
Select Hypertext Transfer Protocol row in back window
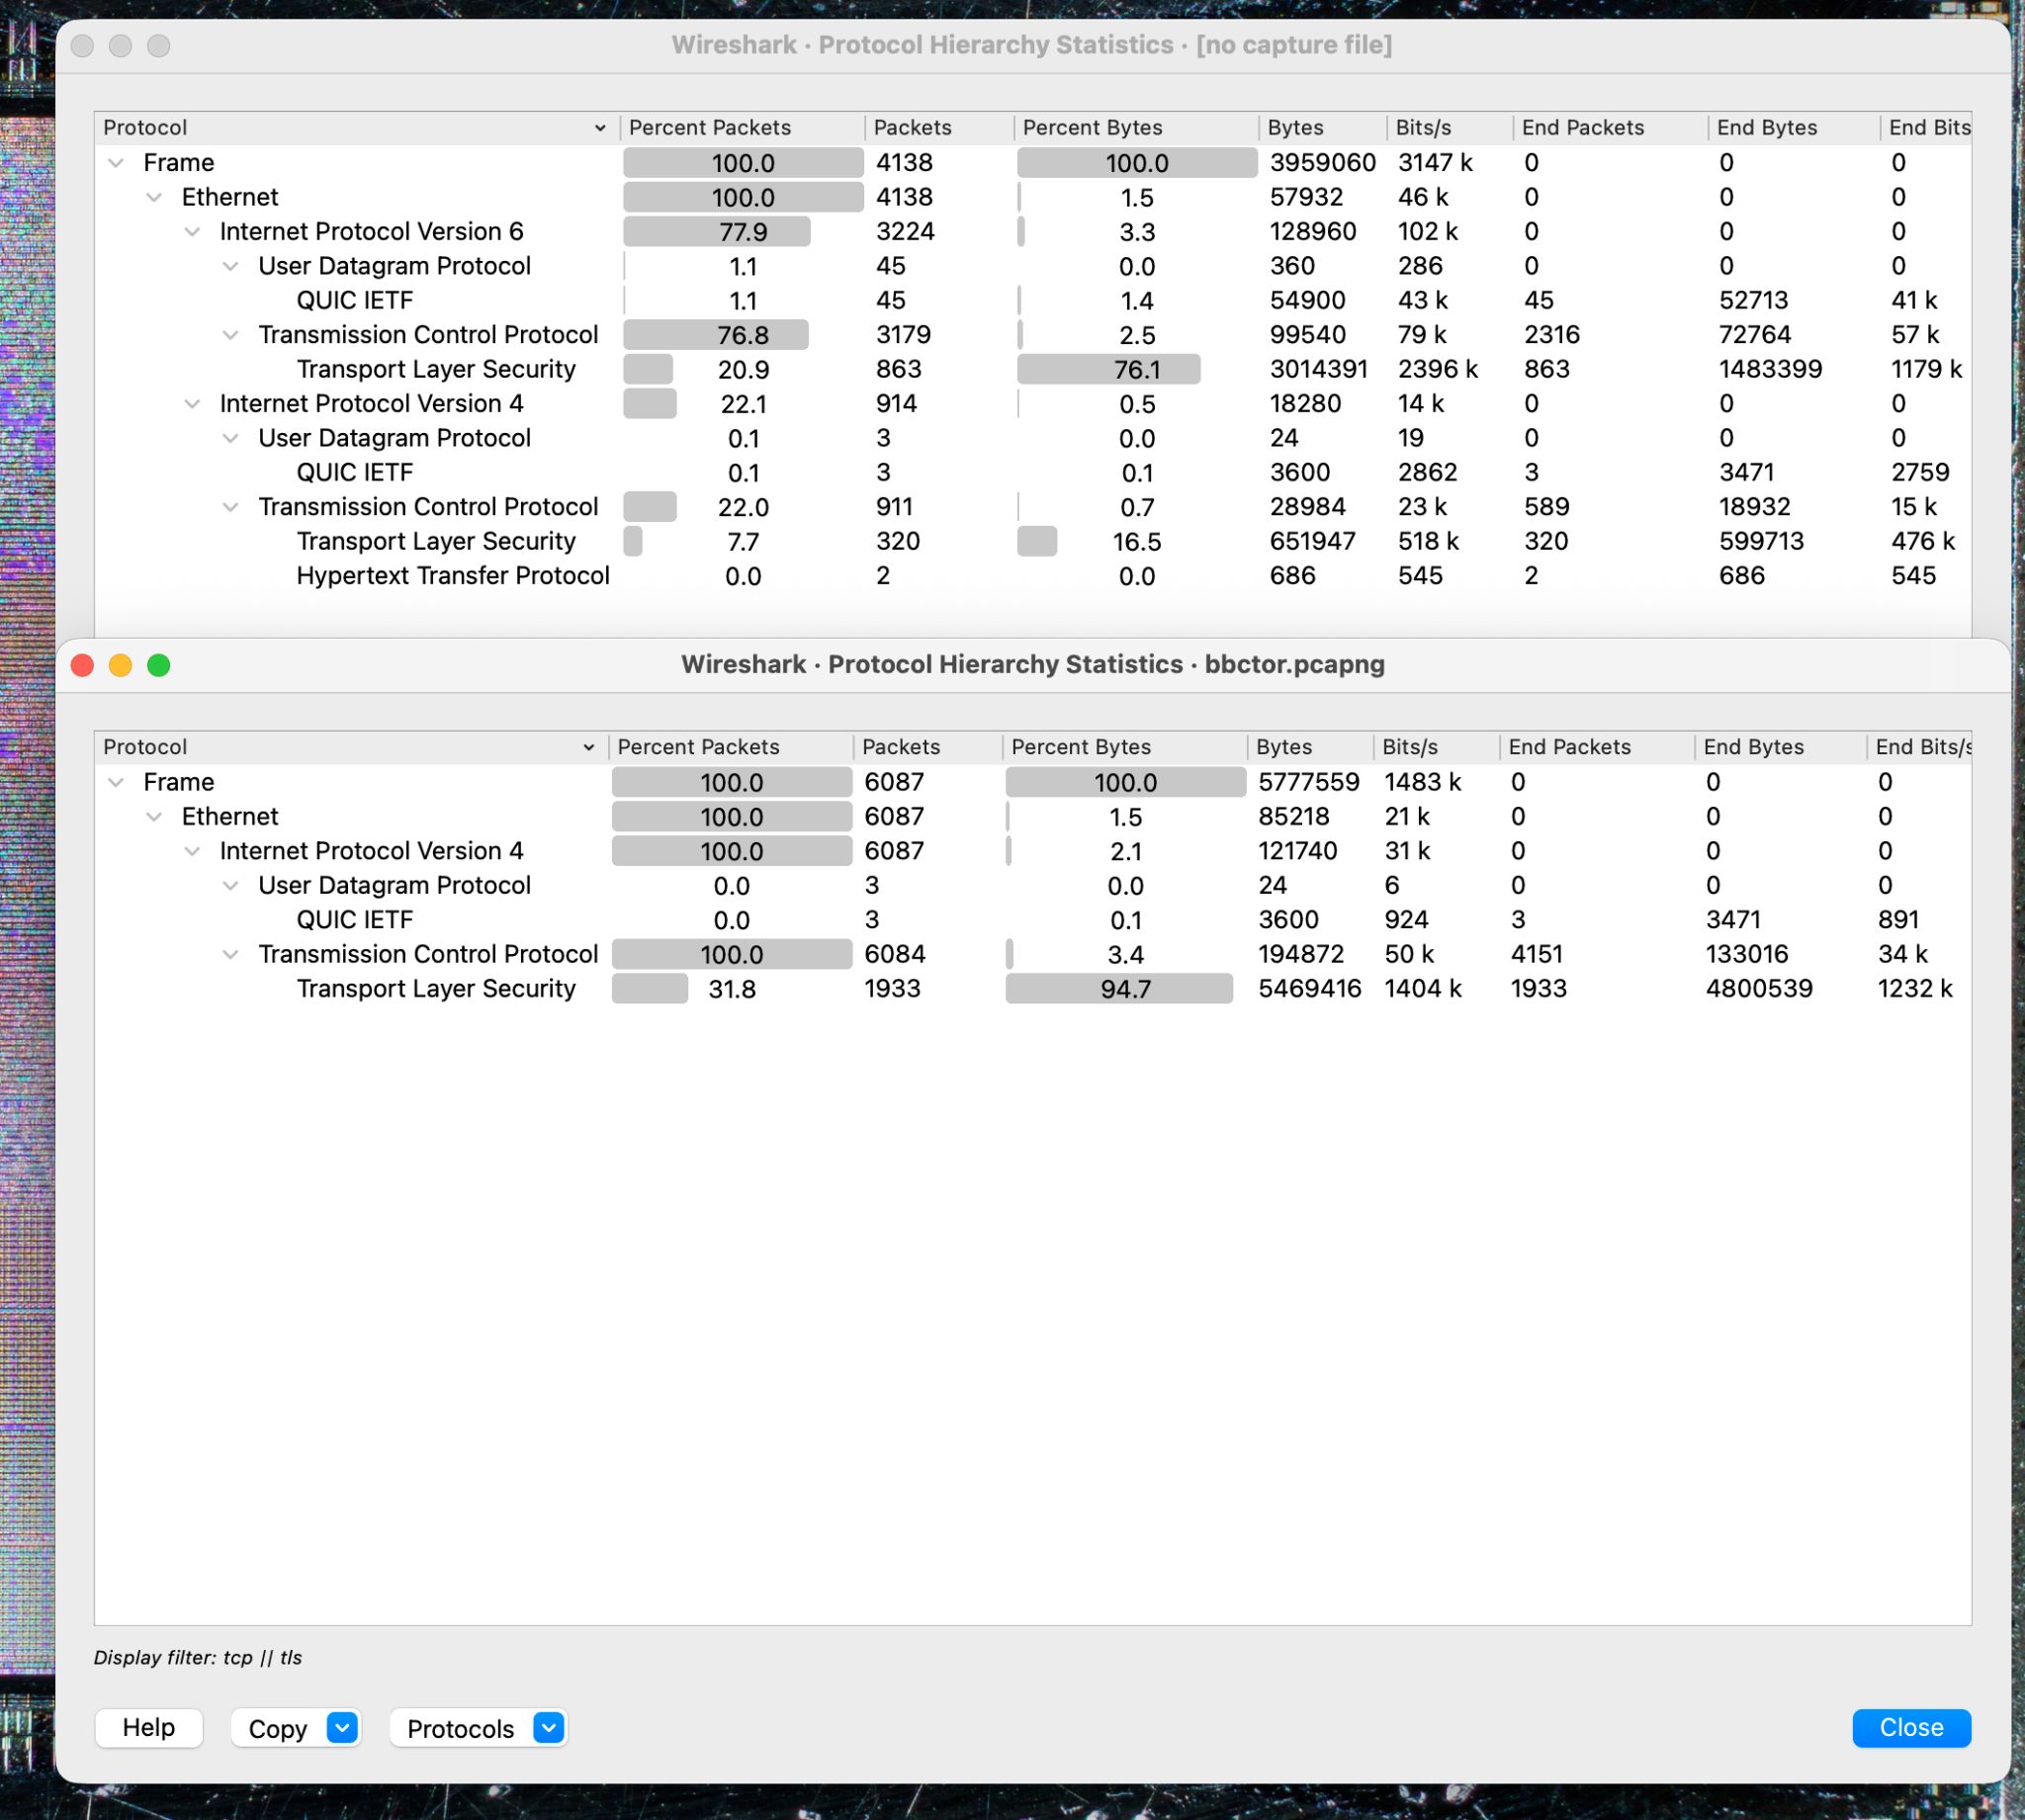[x=1033, y=575]
